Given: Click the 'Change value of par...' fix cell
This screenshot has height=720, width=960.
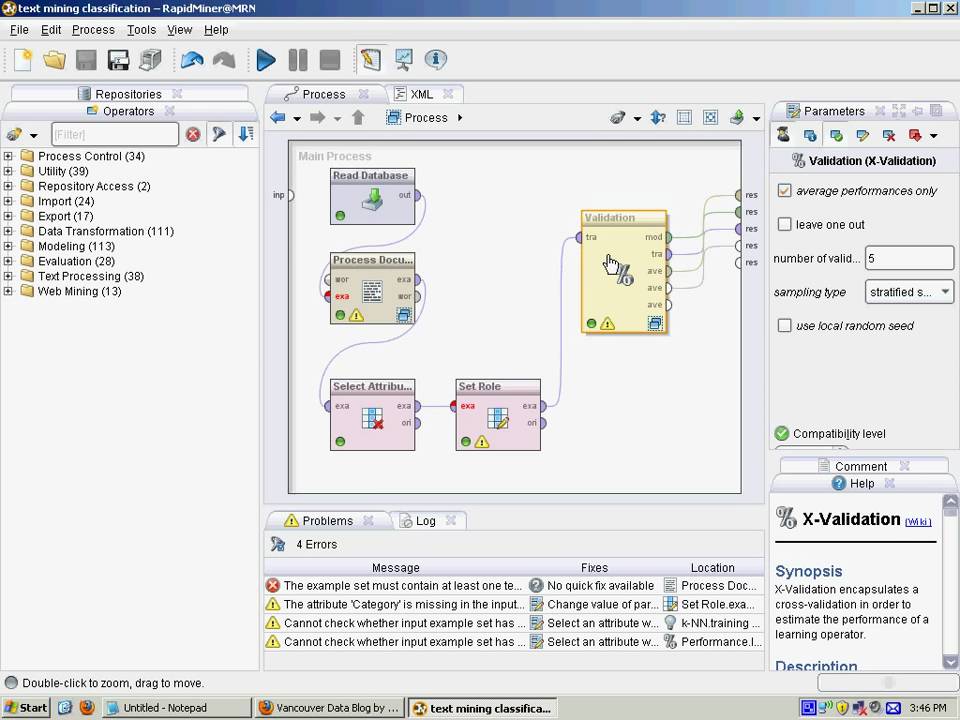Looking at the screenshot, I should click(594, 604).
